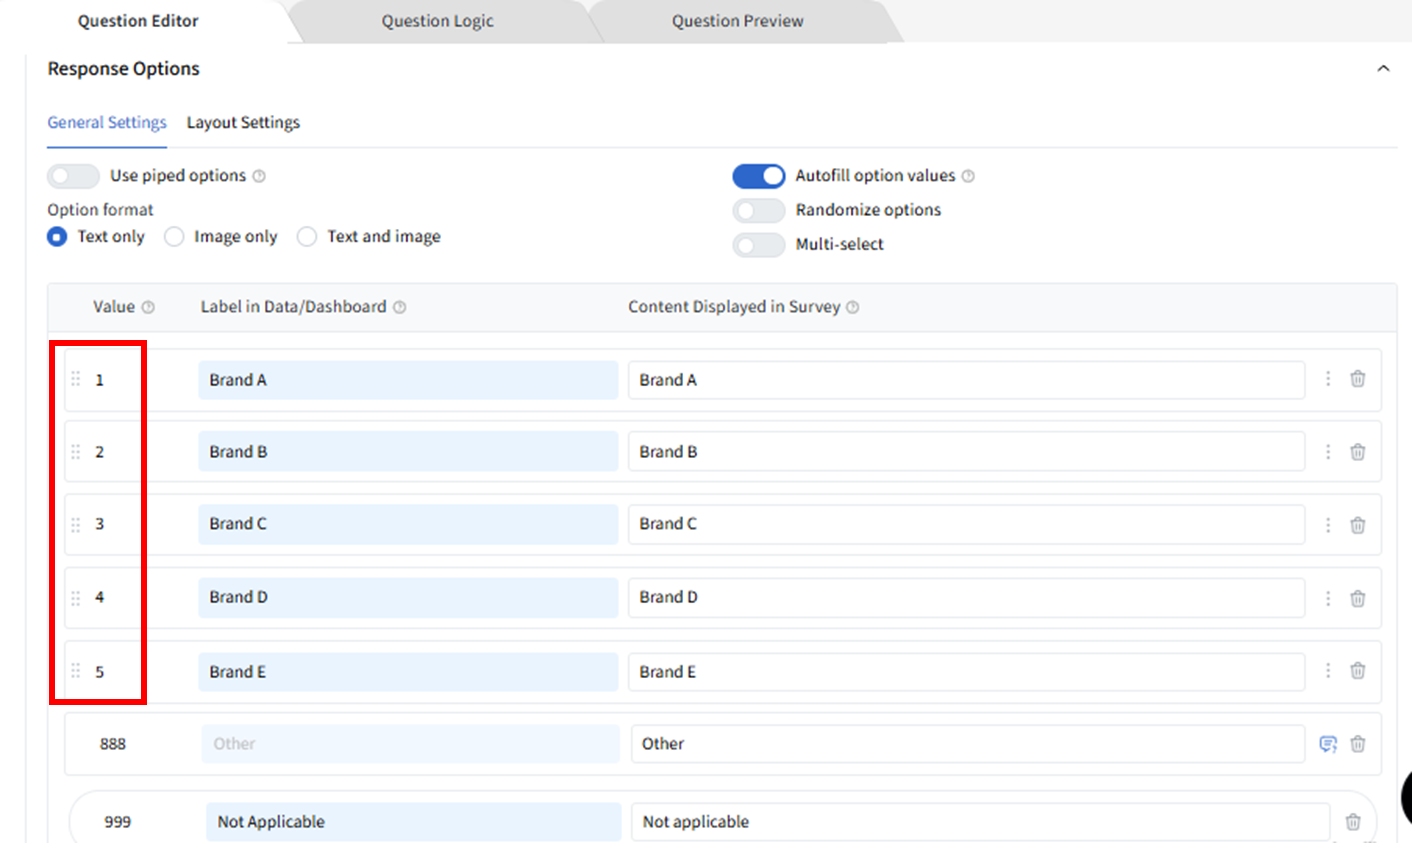Open the Question Preview tab
Screen dimensions: 1412x843
(737, 21)
